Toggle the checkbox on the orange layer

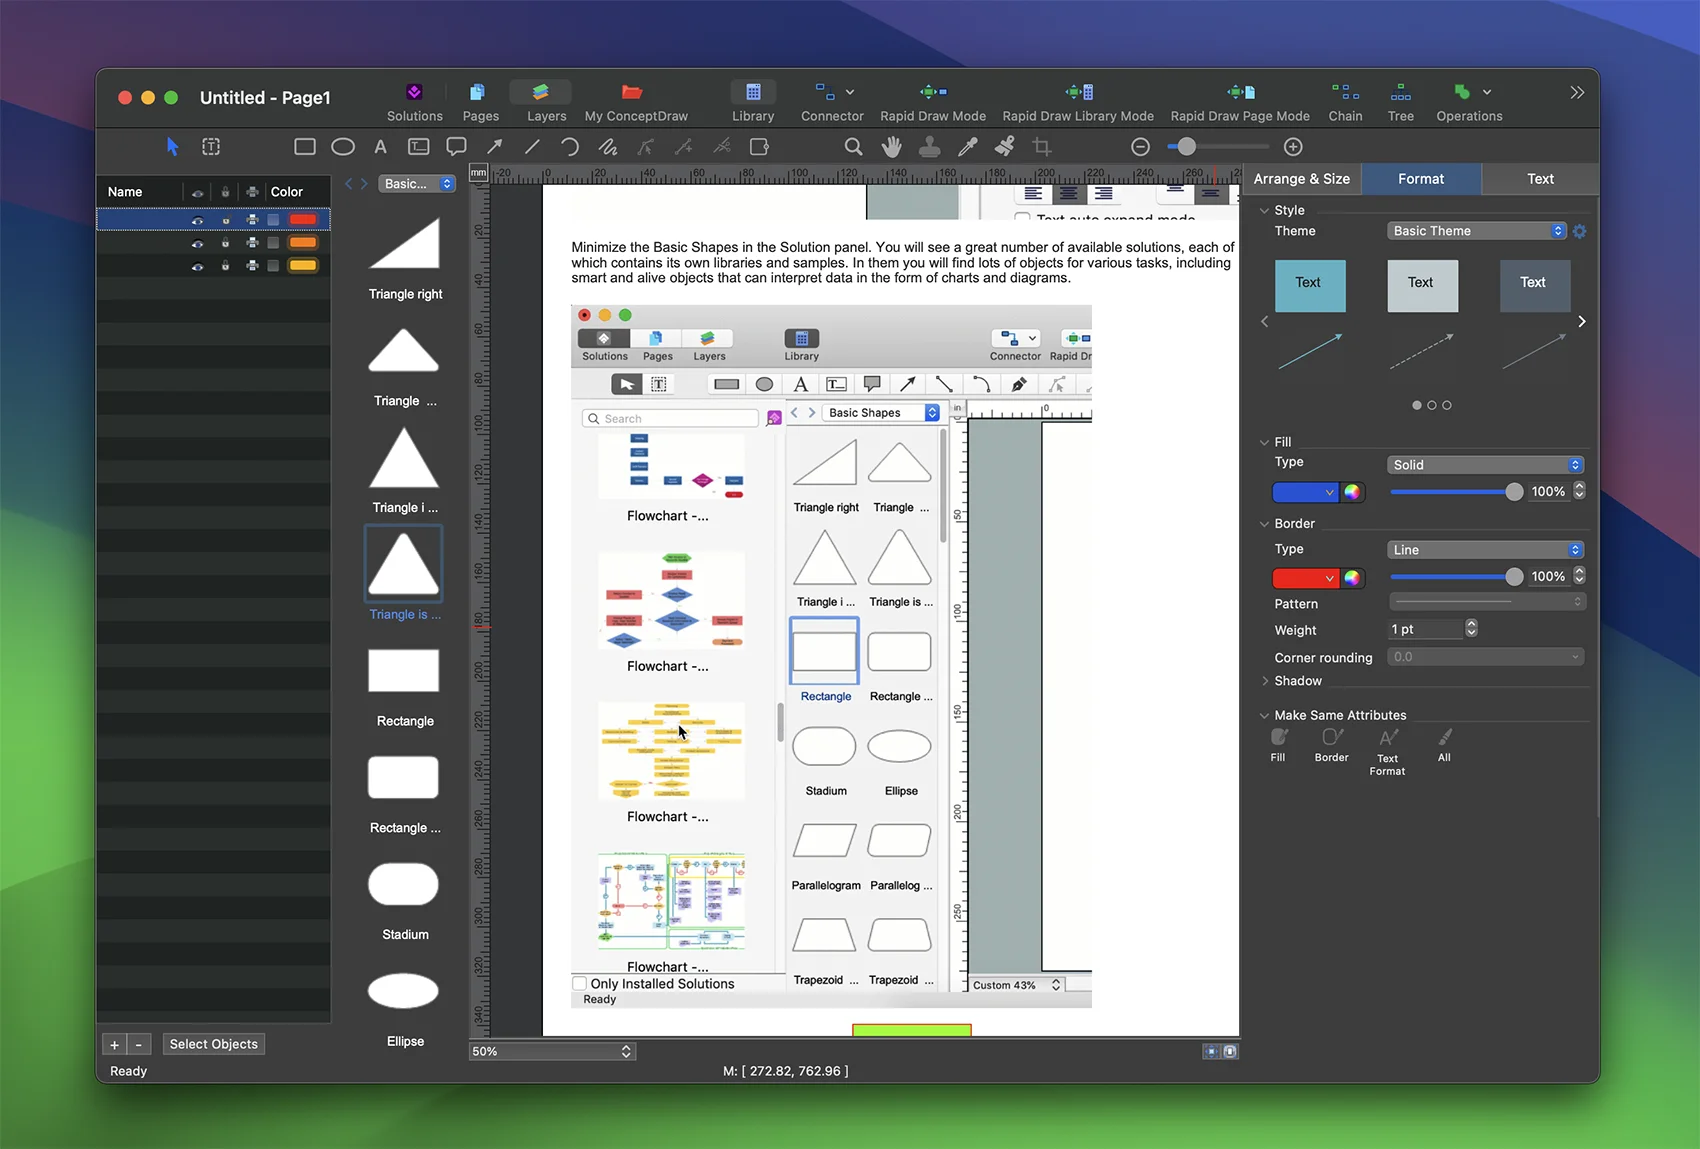click(273, 243)
